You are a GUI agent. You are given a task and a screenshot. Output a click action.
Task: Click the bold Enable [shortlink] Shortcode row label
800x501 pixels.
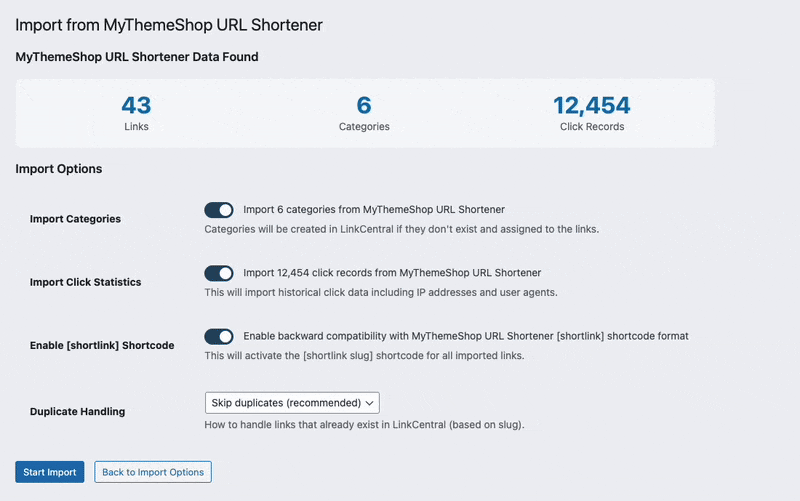[102, 345]
